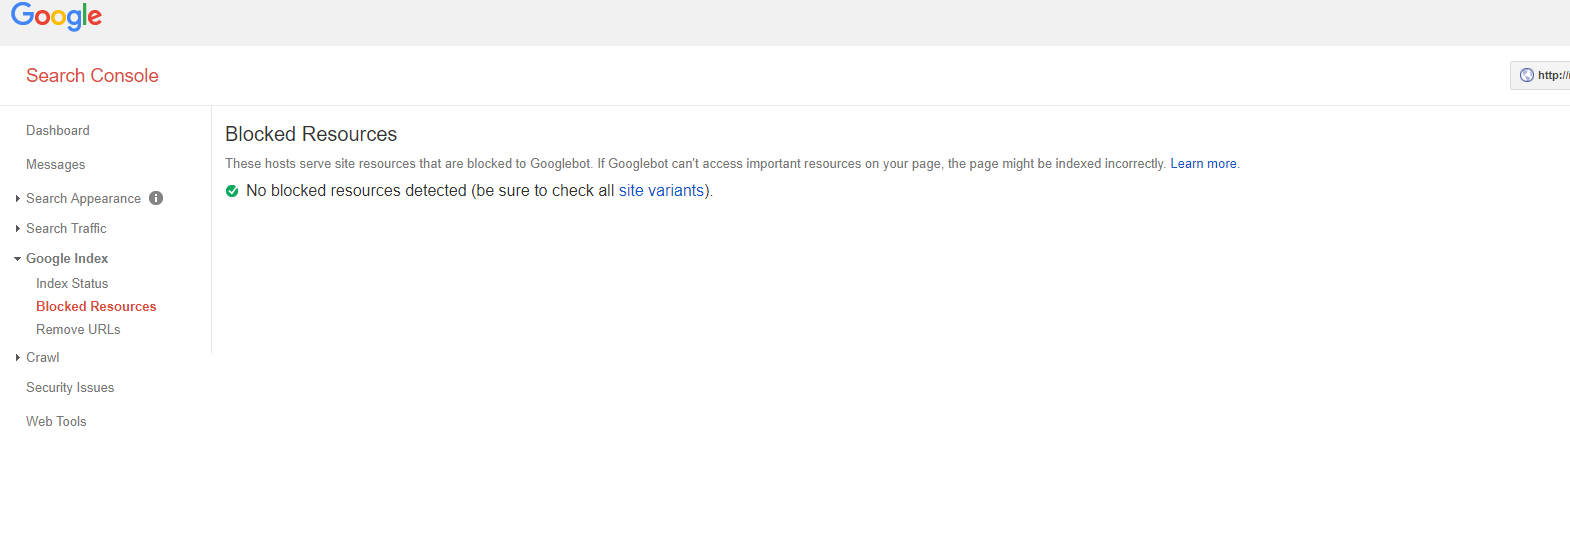
Task: Select Crawl menu label
Action: coord(43,358)
